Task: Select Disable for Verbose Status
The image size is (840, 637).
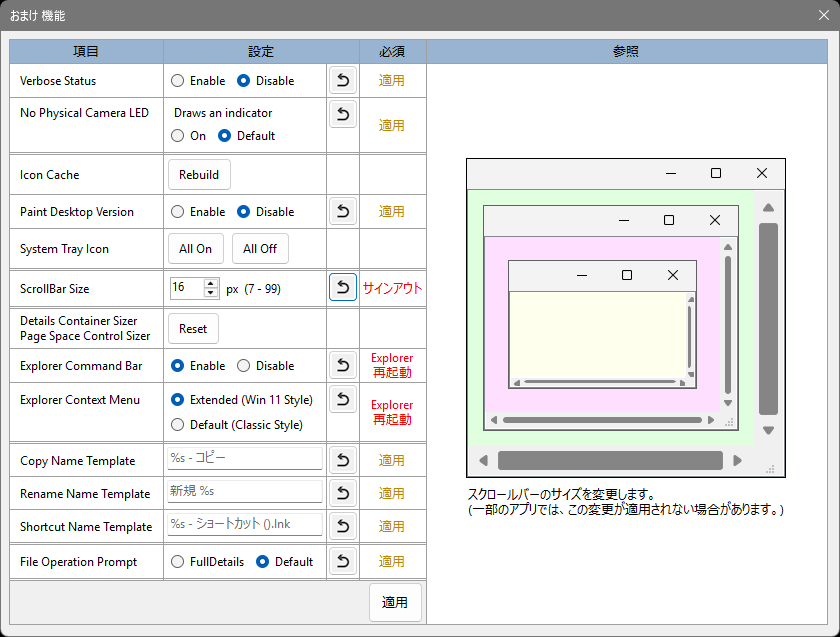Action: coord(243,81)
